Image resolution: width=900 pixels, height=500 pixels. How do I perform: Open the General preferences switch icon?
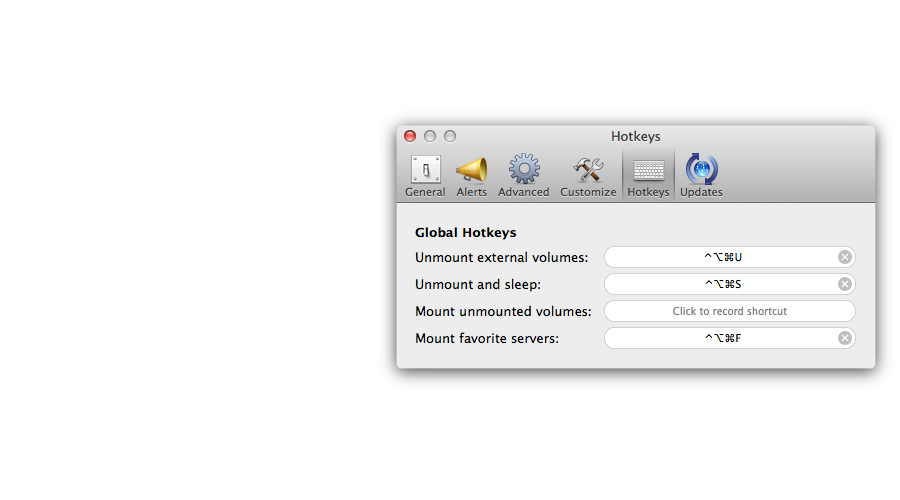(425, 170)
